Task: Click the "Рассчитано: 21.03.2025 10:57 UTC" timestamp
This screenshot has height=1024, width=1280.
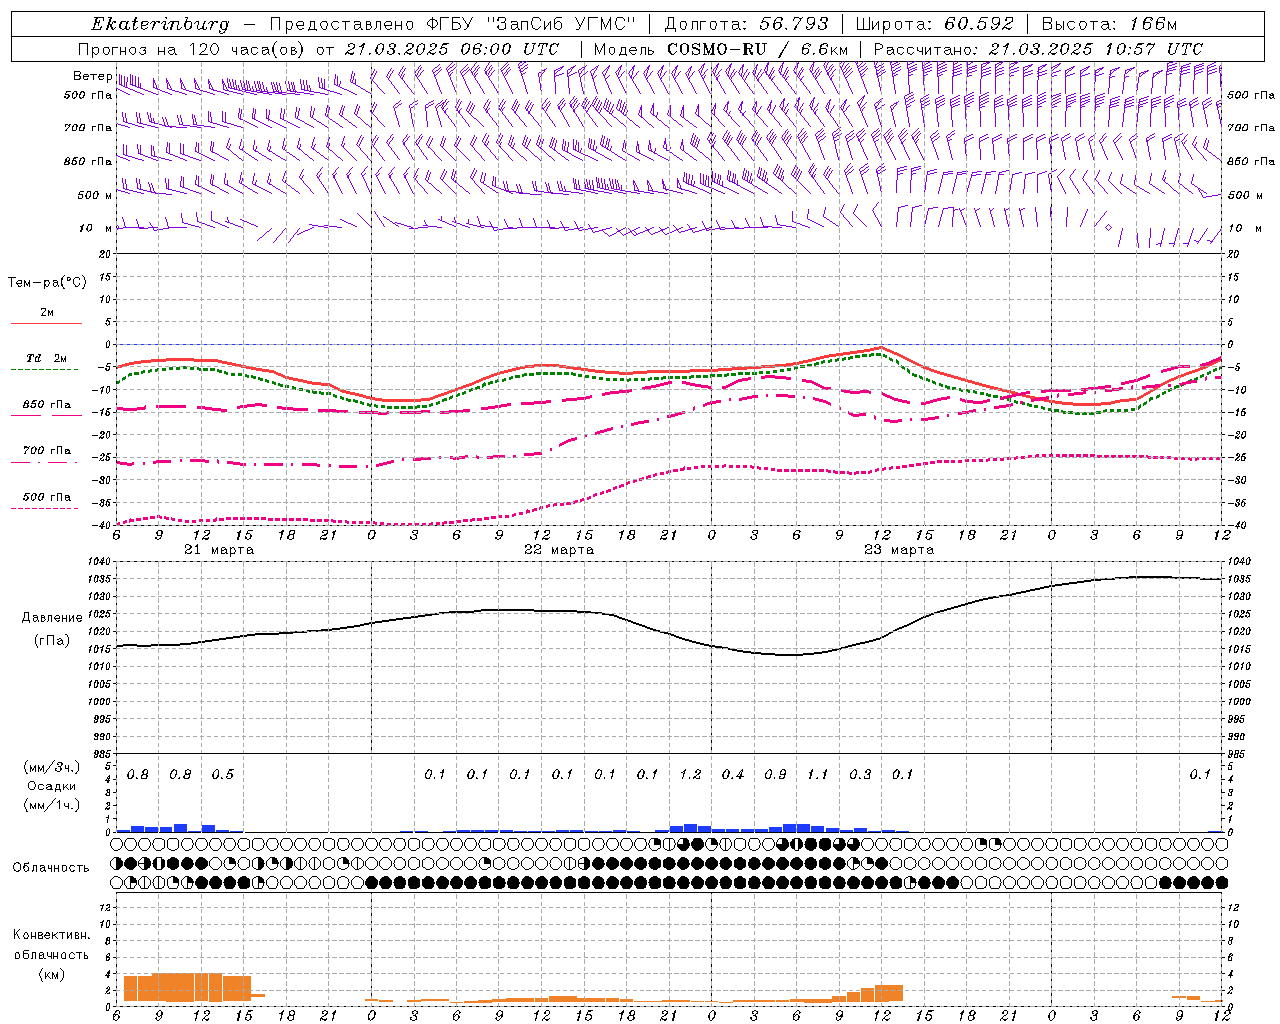Action: pyautogui.click(x=1038, y=49)
